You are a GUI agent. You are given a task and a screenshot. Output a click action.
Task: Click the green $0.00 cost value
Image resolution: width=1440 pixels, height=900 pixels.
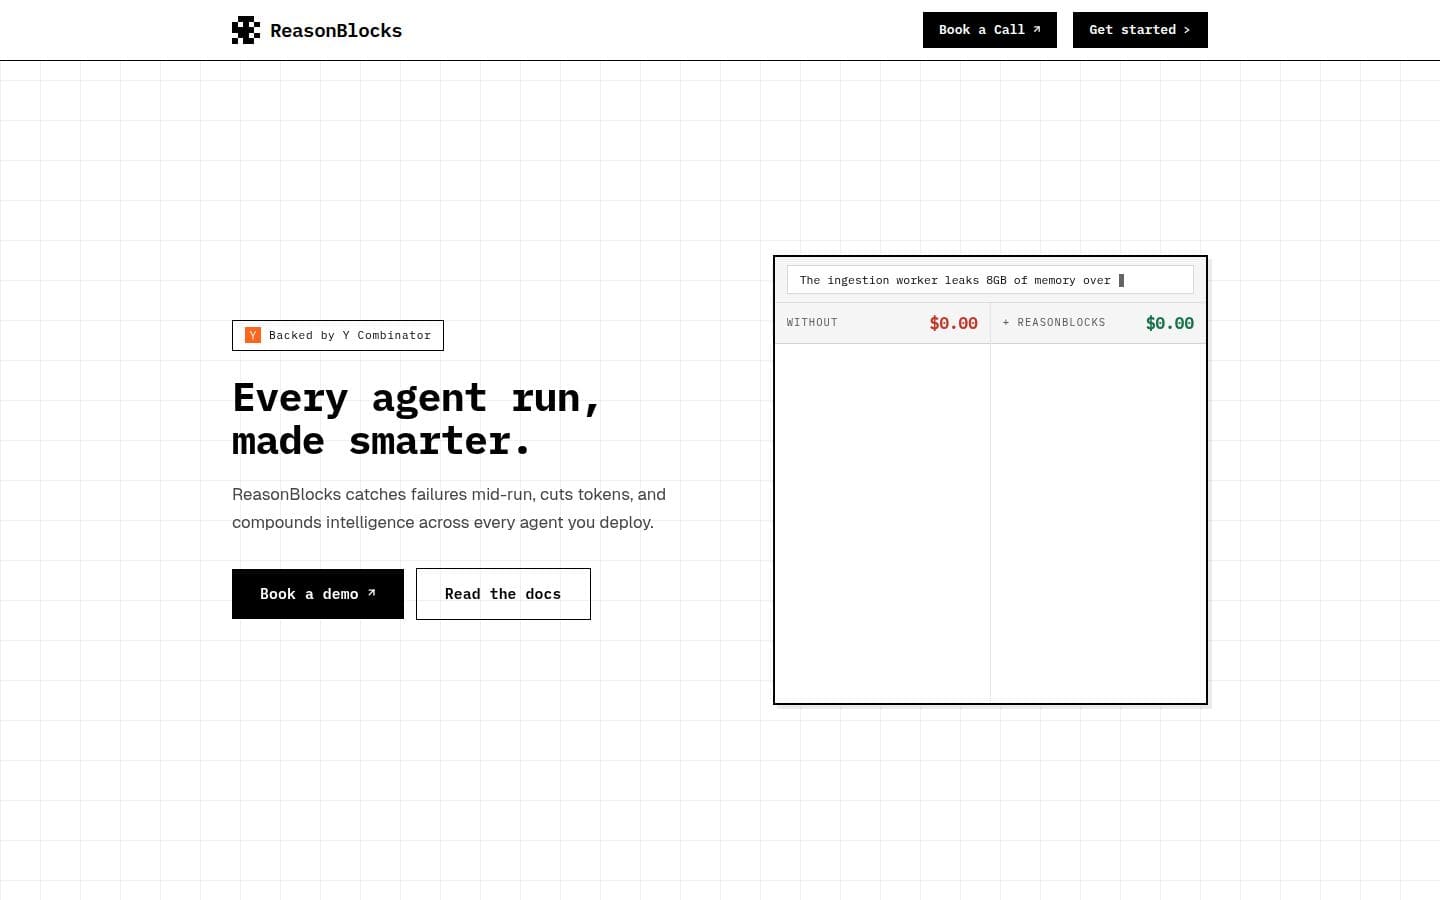[1170, 323]
